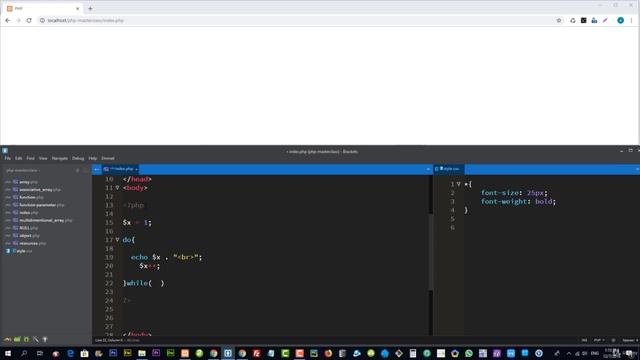This screenshot has width=640, height=360.
Task: Click the ENG language indicator in tray
Action: (x=595, y=353)
